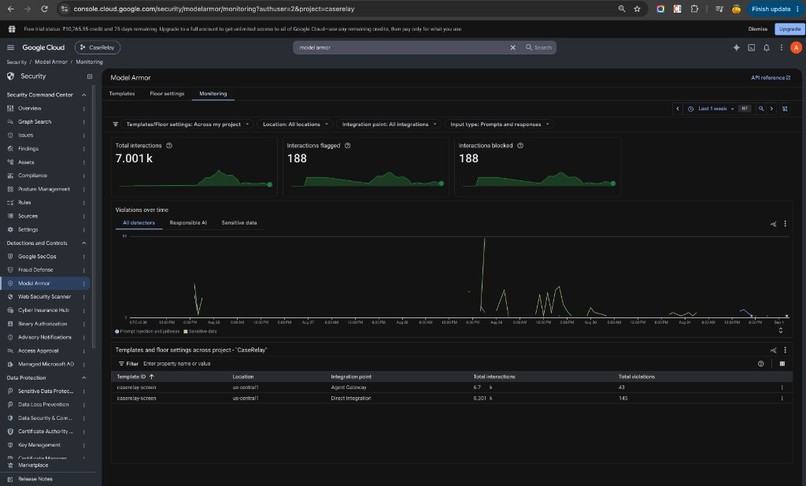Go to next time range arrow
This screenshot has height=486, width=806.
pos(772,109)
